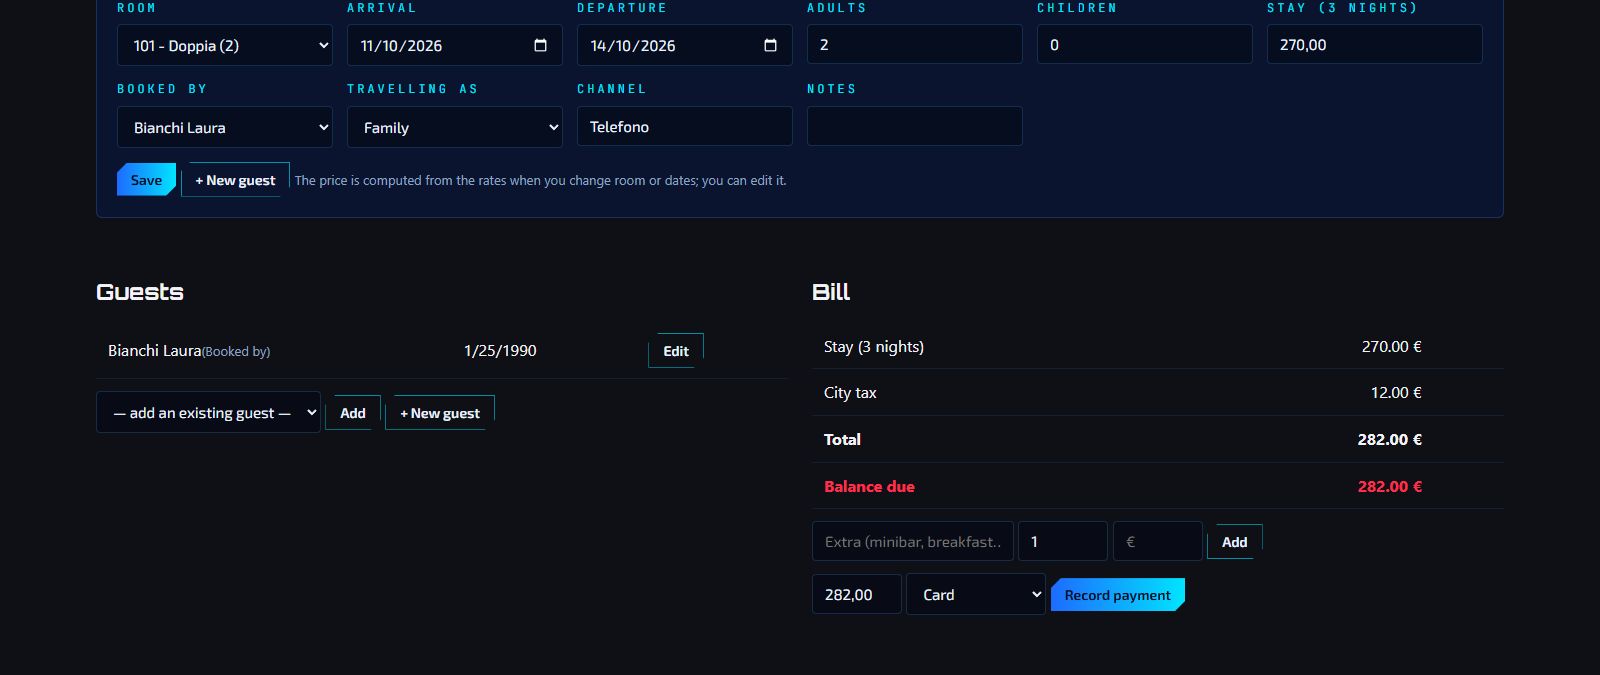Click the Bill section heading
Image resolution: width=1600 pixels, height=675 pixels.
(x=831, y=292)
